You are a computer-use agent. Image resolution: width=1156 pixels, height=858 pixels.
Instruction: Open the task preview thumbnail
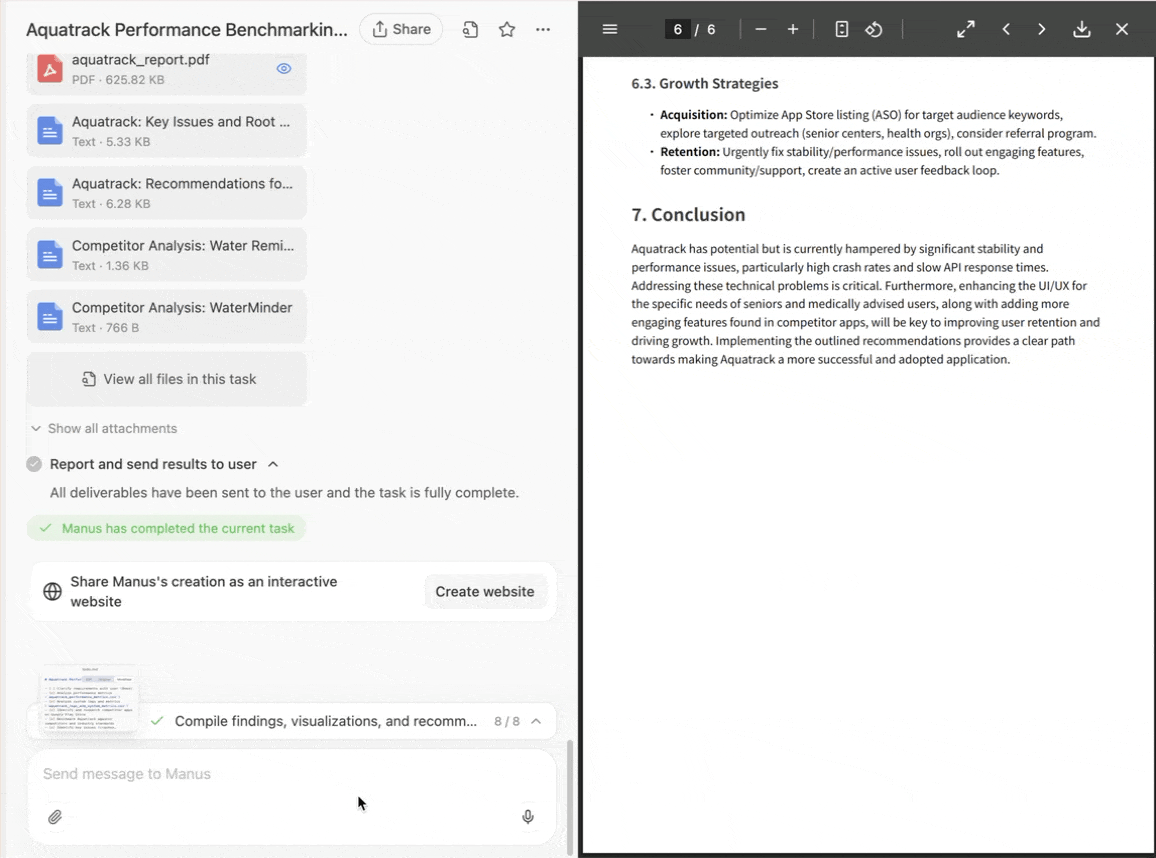point(88,698)
